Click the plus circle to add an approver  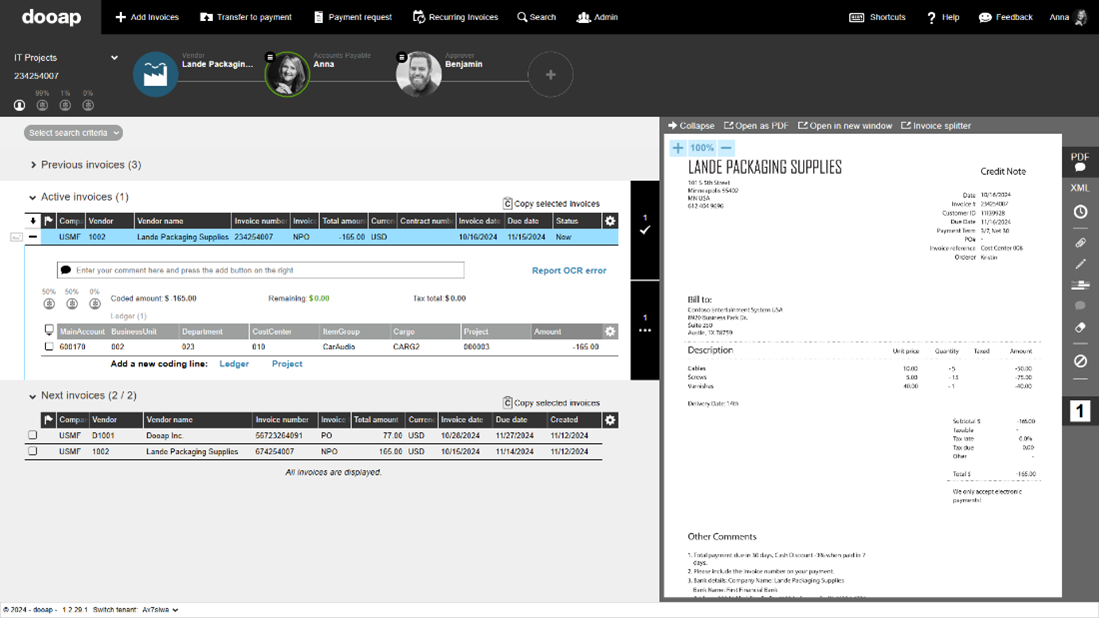(x=551, y=74)
